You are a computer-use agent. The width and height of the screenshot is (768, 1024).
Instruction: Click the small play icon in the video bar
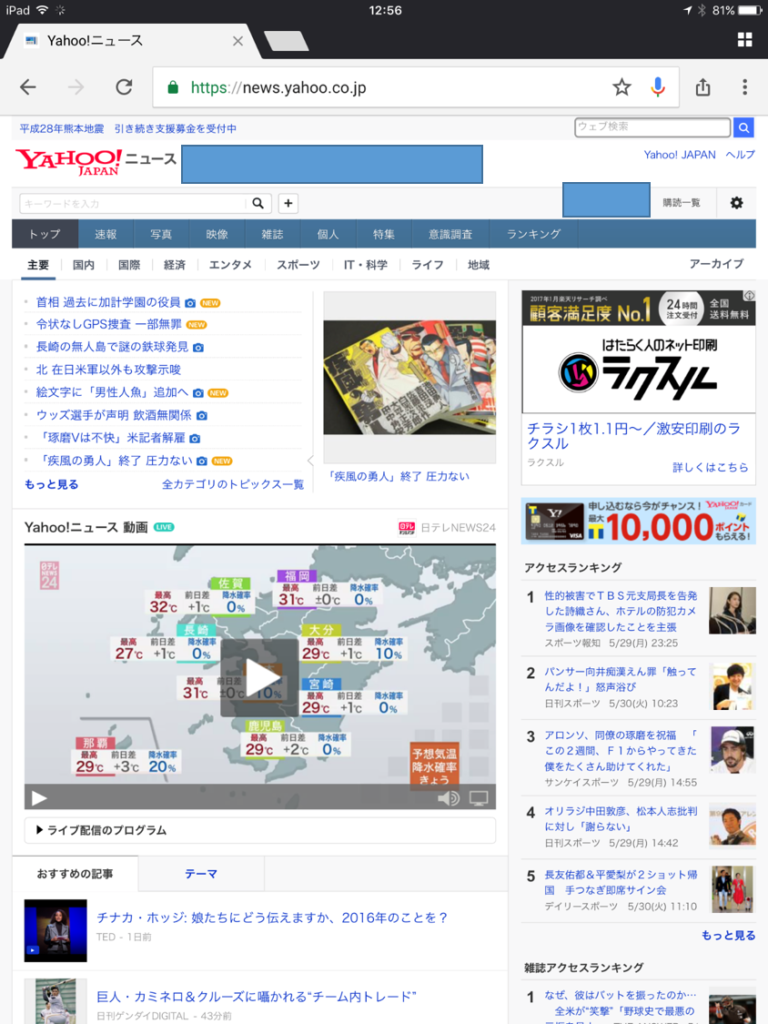click(39, 798)
